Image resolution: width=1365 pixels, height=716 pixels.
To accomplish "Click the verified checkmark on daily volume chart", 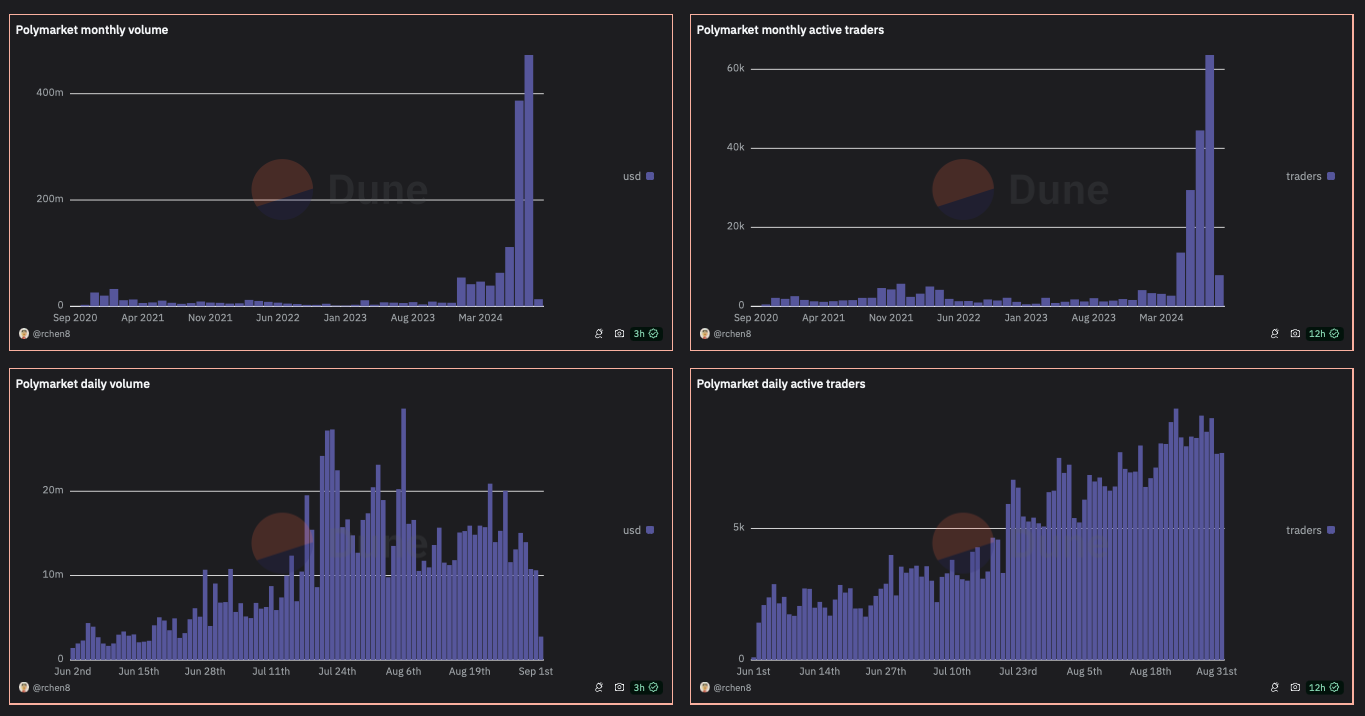I will tap(655, 687).
